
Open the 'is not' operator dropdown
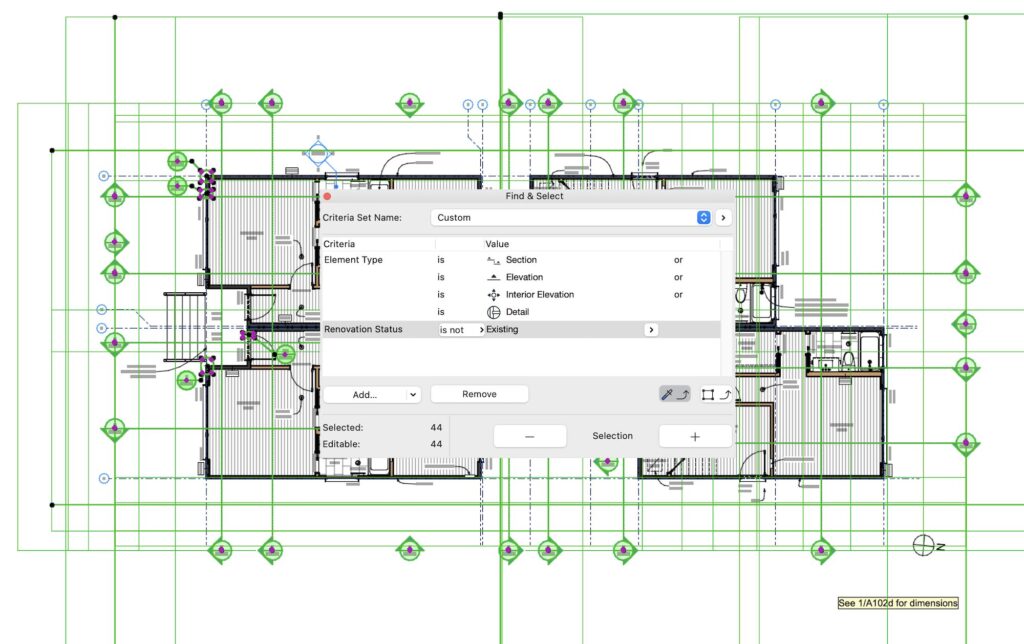(x=461, y=329)
